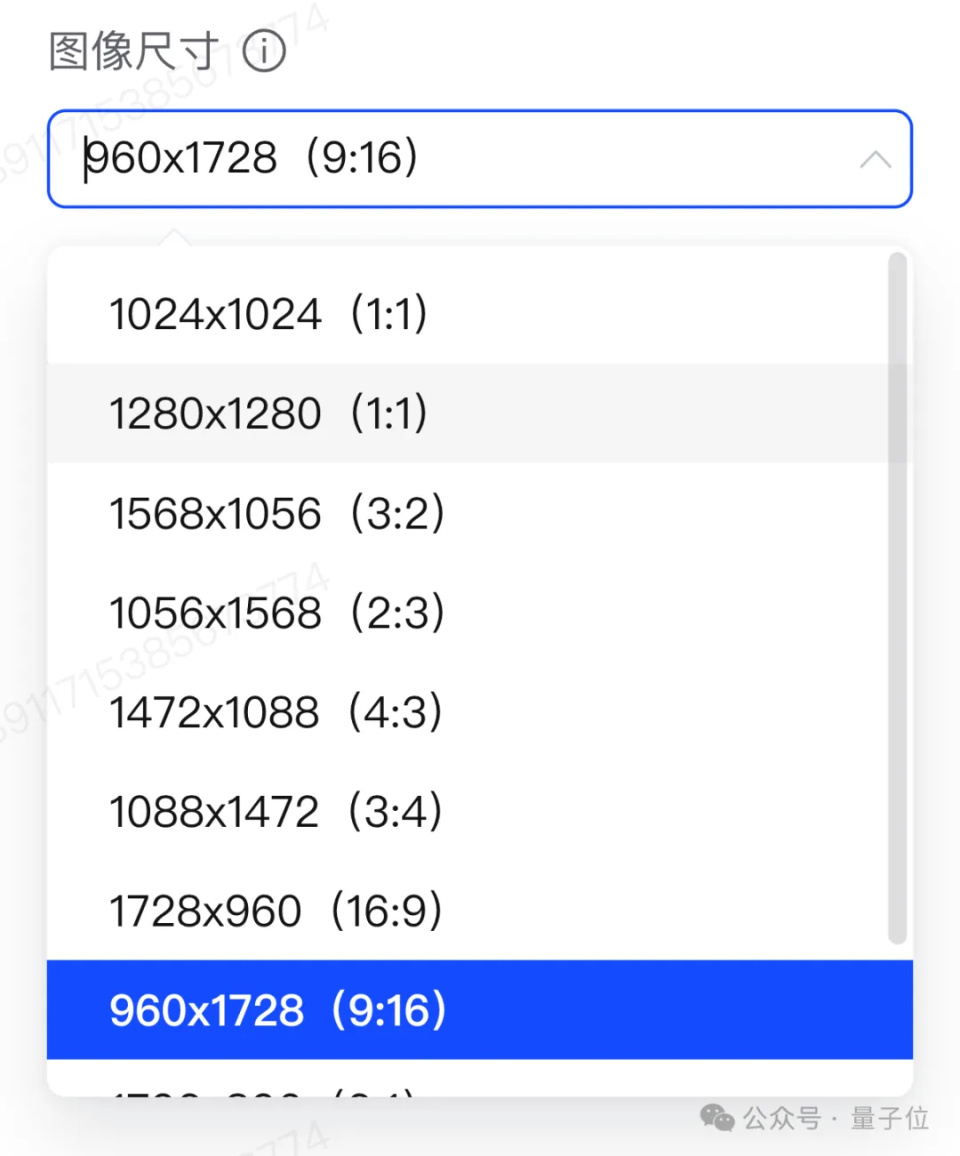Click the (1:1) ratio text of 1024x1024
Image resolution: width=960 pixels, height=1156 pixels.
(x=388, y=315)
